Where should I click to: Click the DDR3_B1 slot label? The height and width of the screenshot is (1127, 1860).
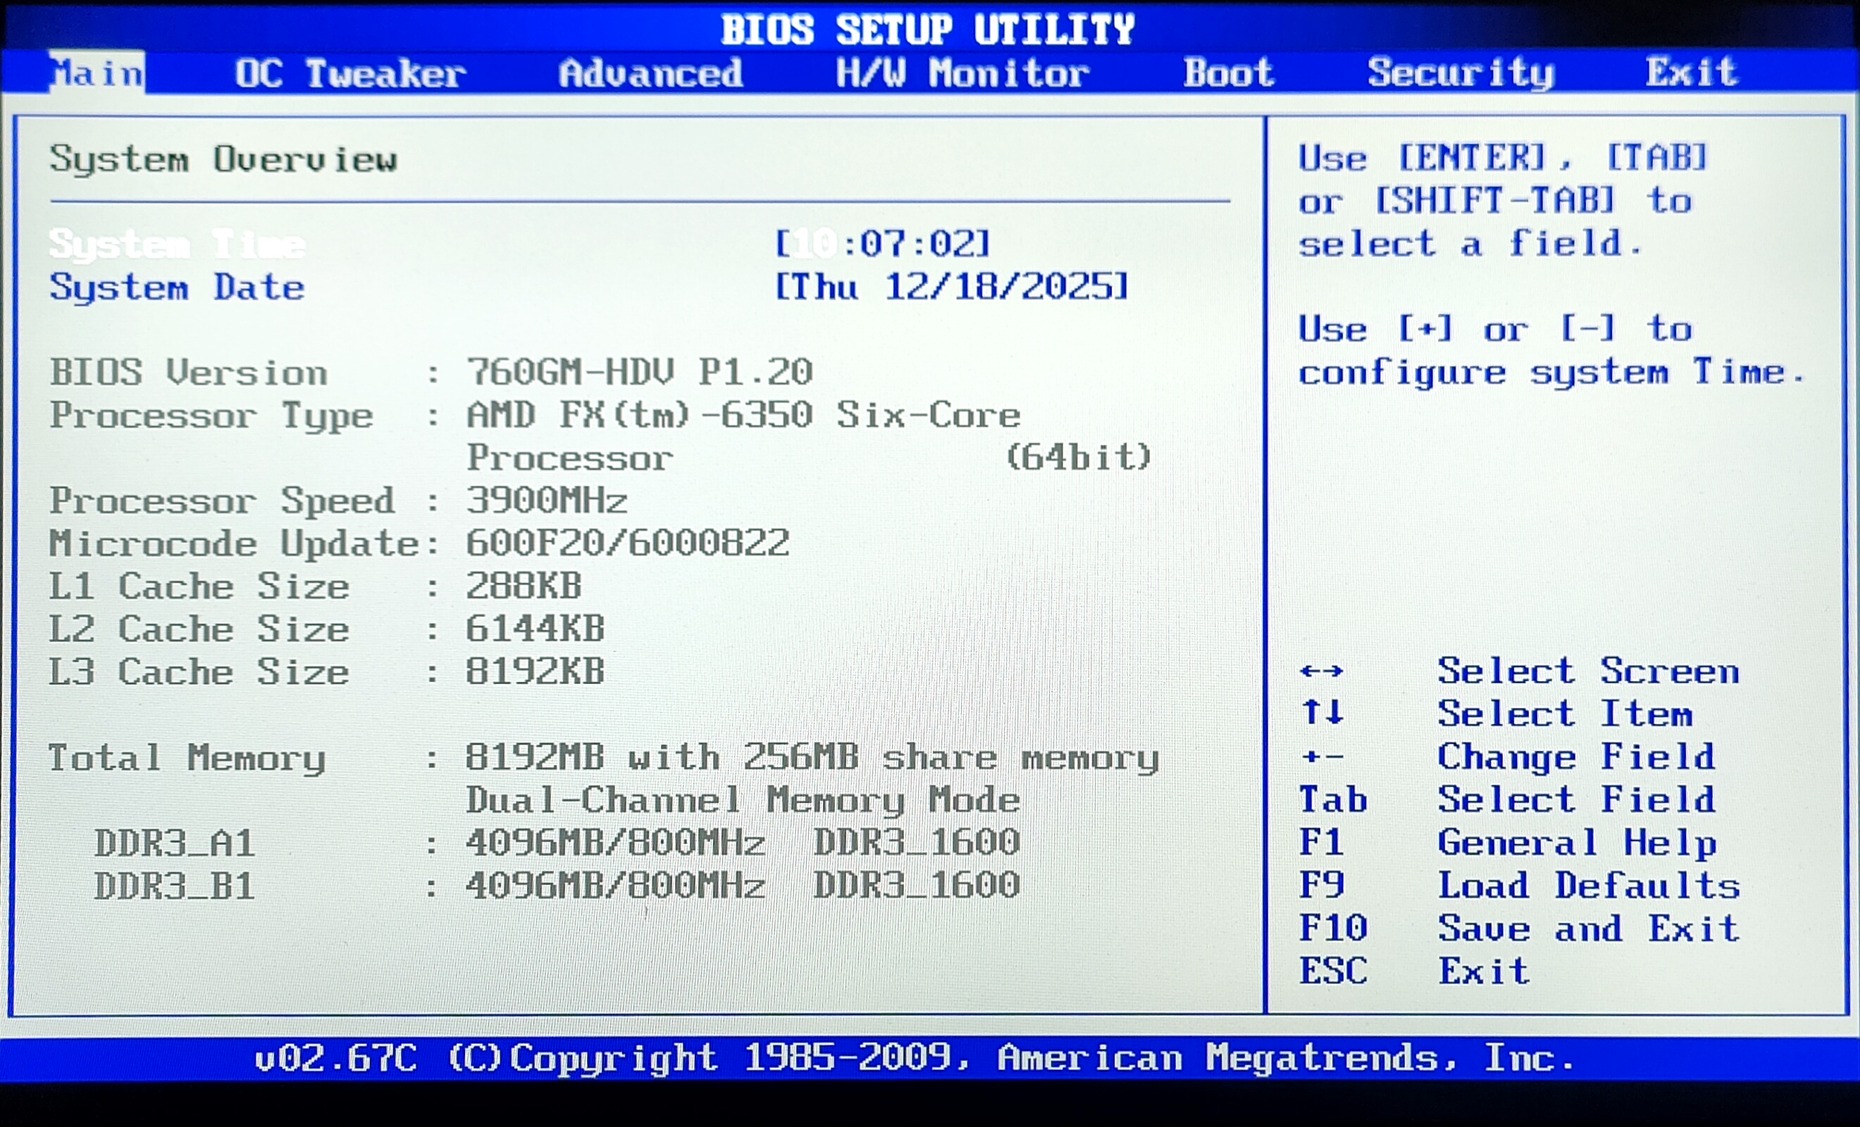(x=175, y=887)
